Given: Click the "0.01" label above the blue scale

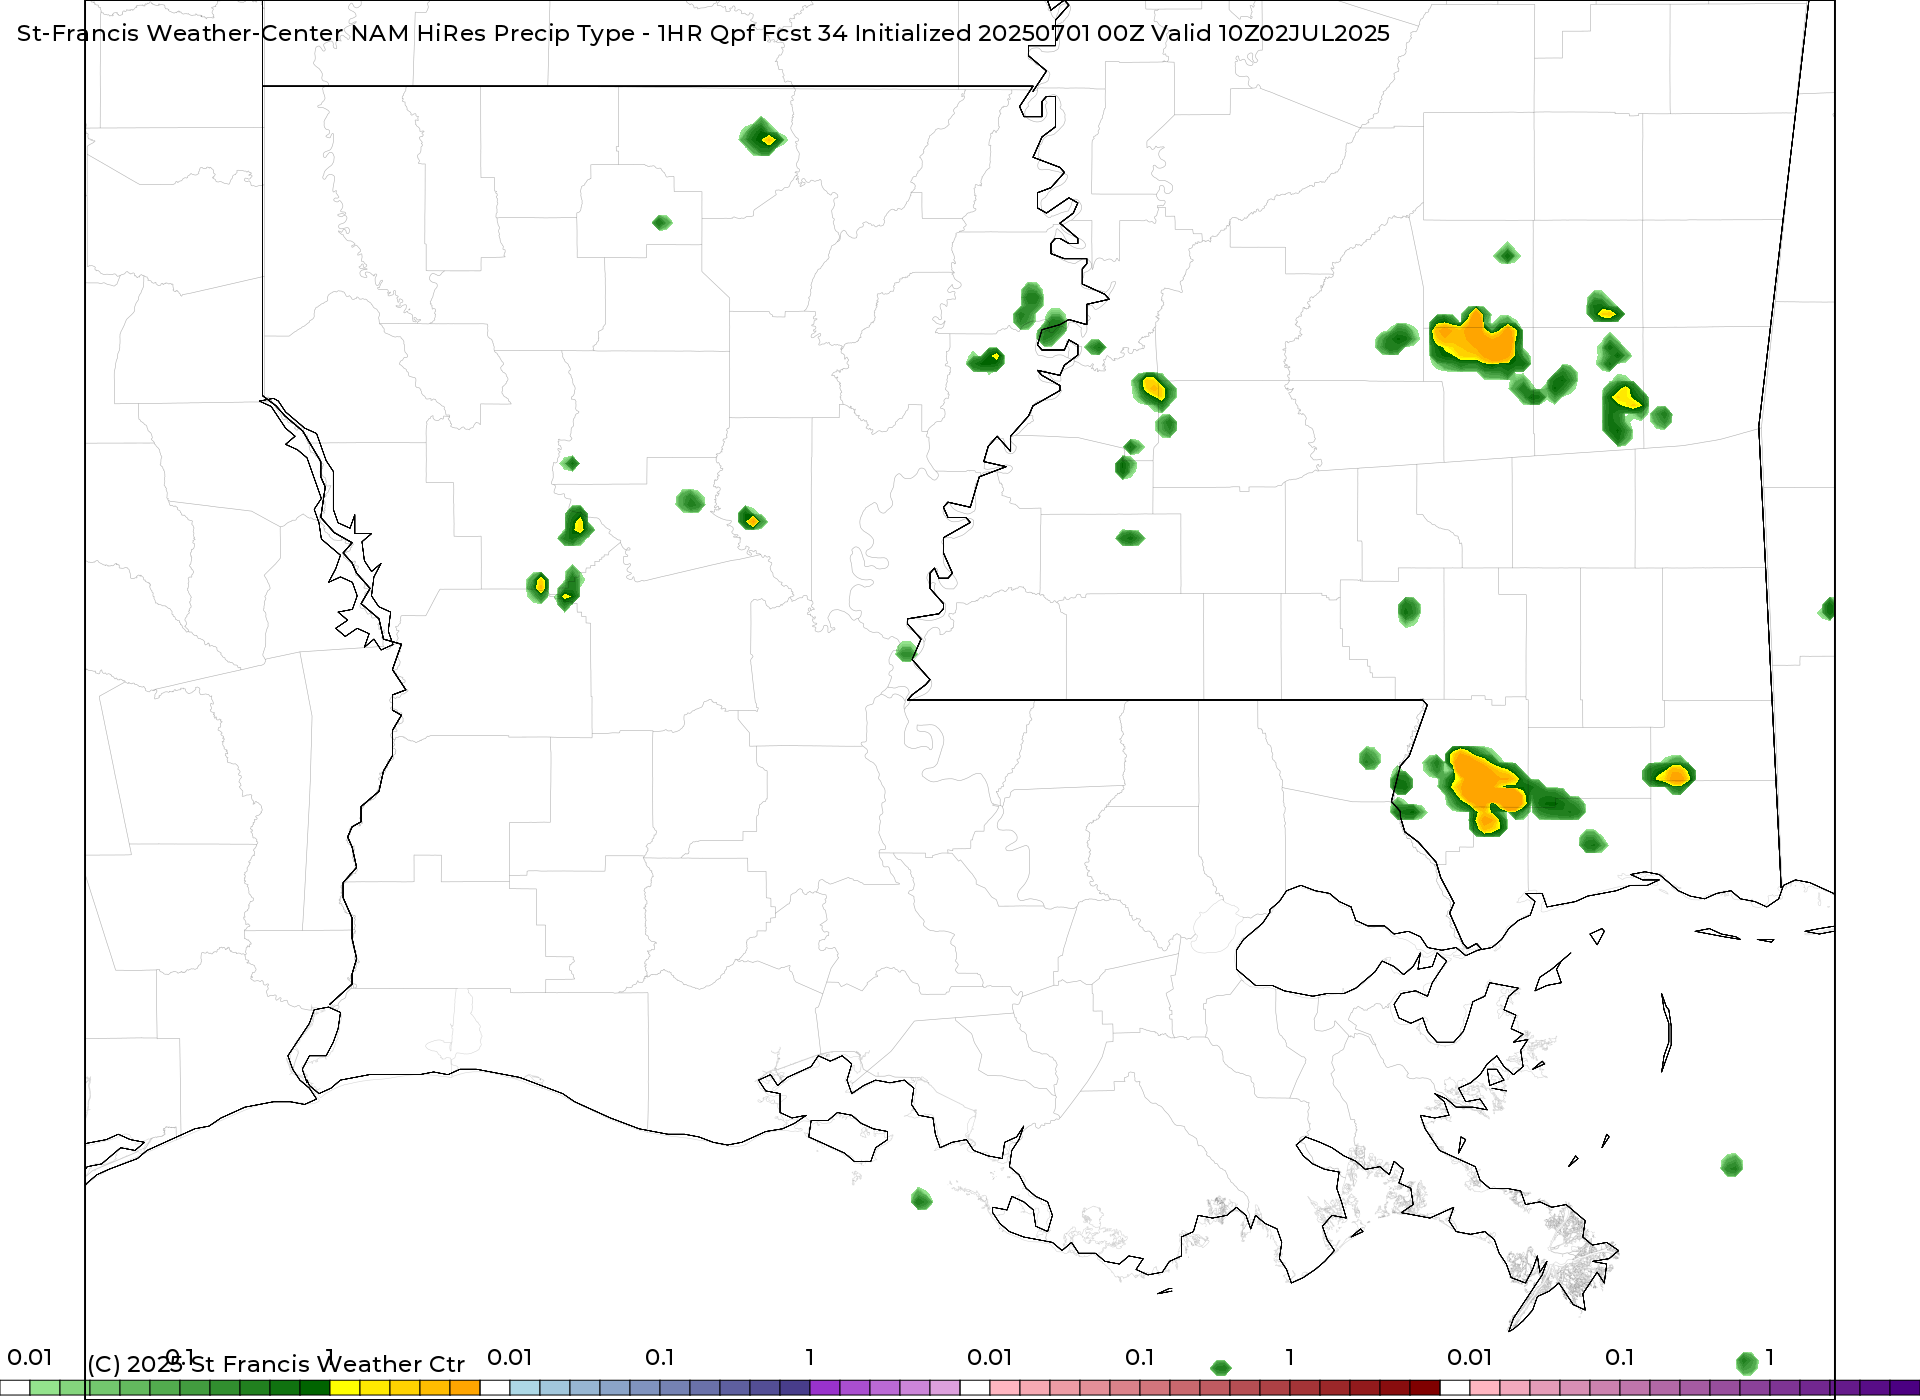Looking at the screenshot, I should click(509, 1357).
